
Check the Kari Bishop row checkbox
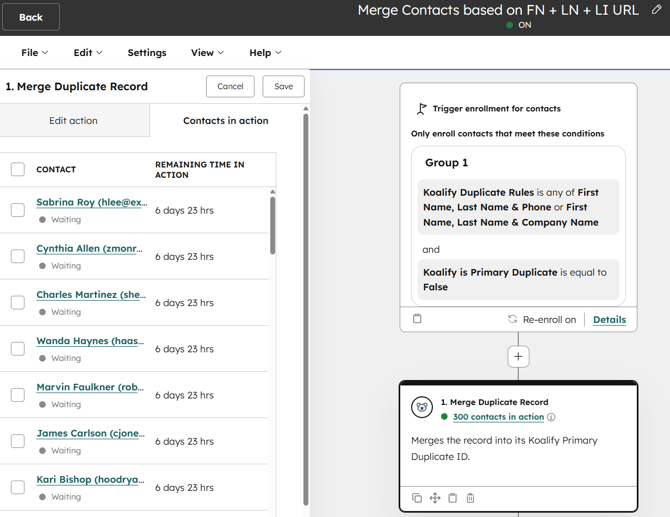click(18, 487)
